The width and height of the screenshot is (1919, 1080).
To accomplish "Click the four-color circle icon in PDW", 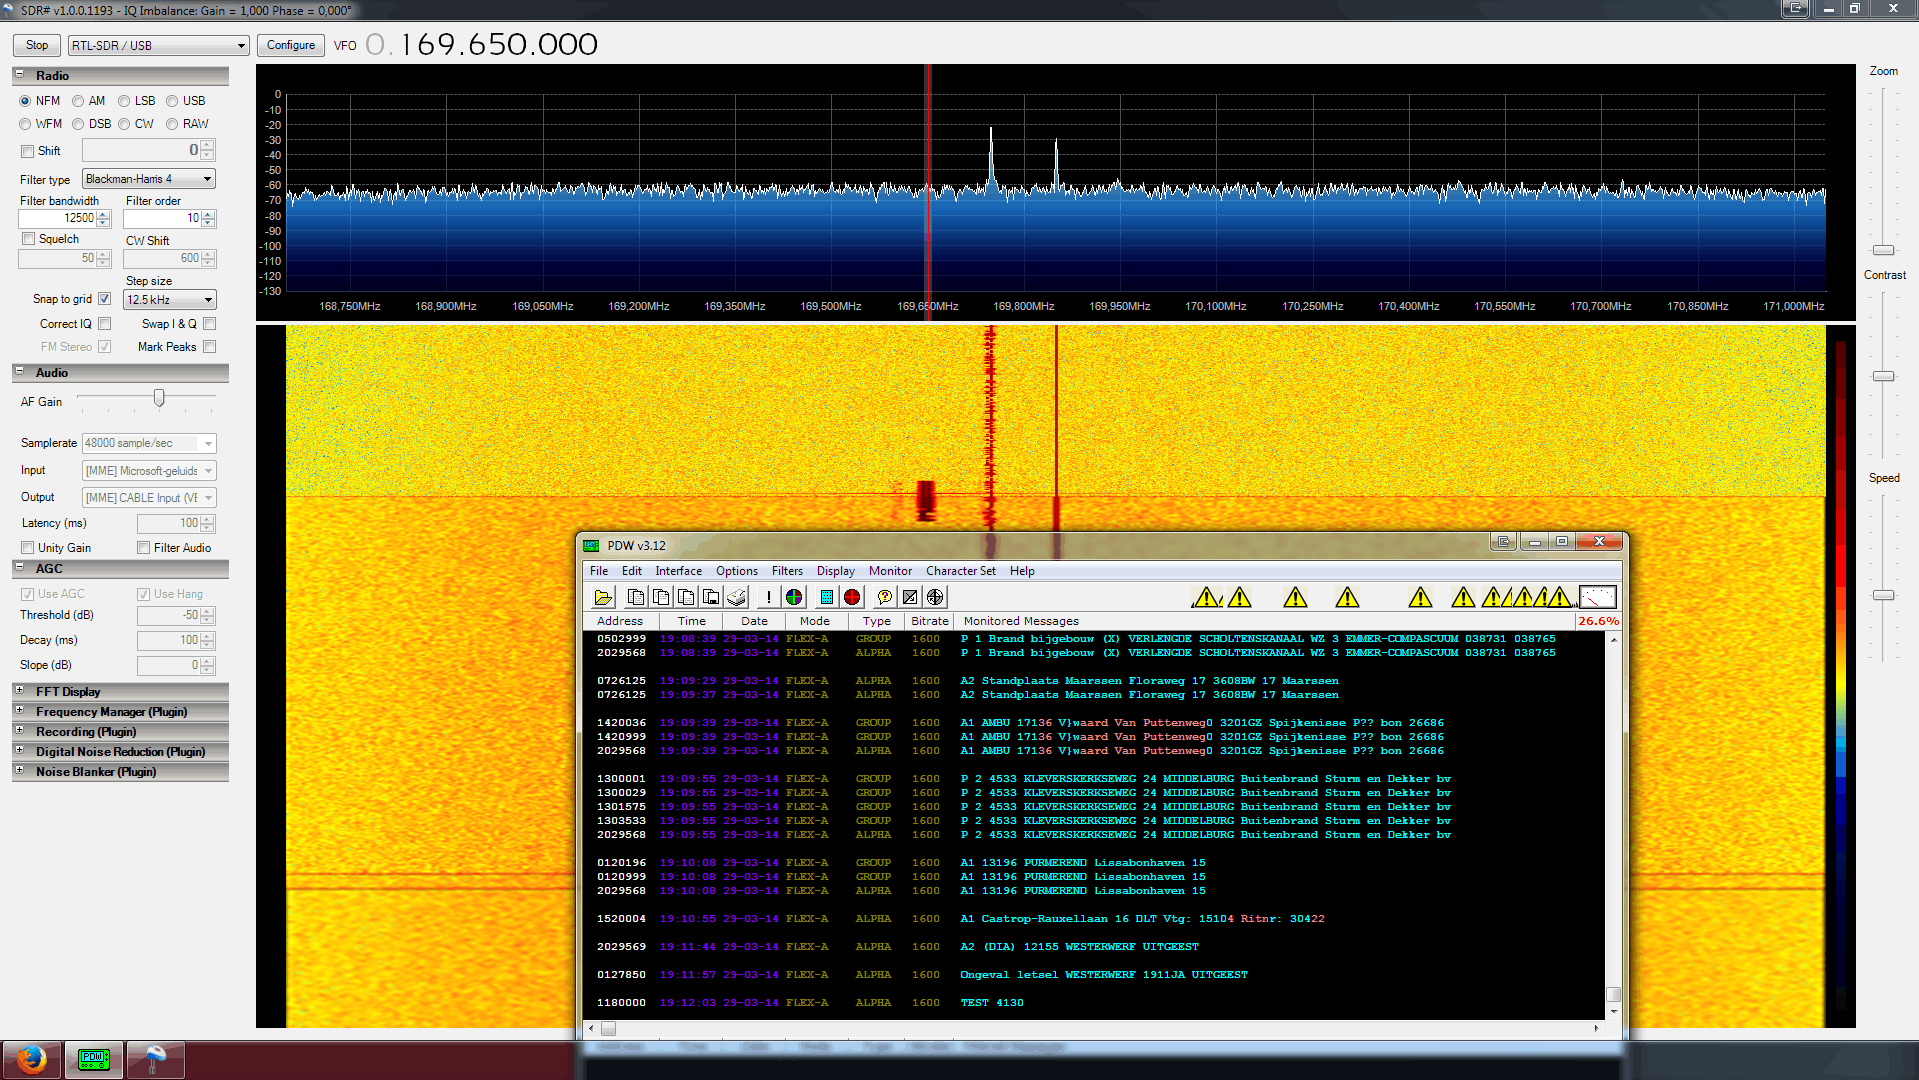I will click(x=794, y=597).
